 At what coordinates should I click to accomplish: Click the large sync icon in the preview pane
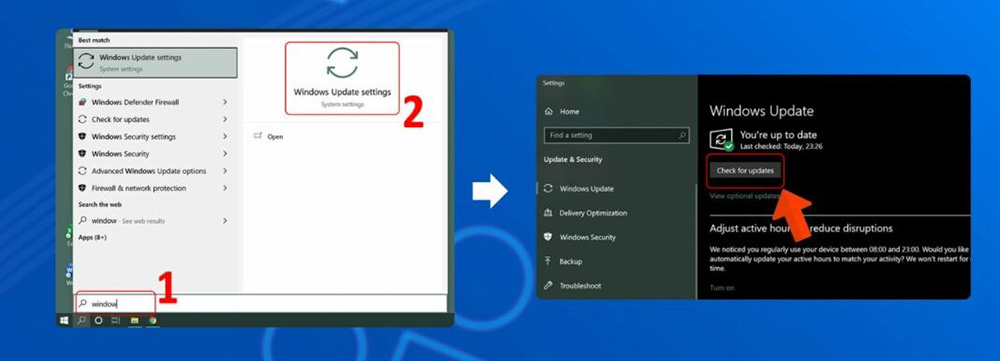click(x=342, y=63)
